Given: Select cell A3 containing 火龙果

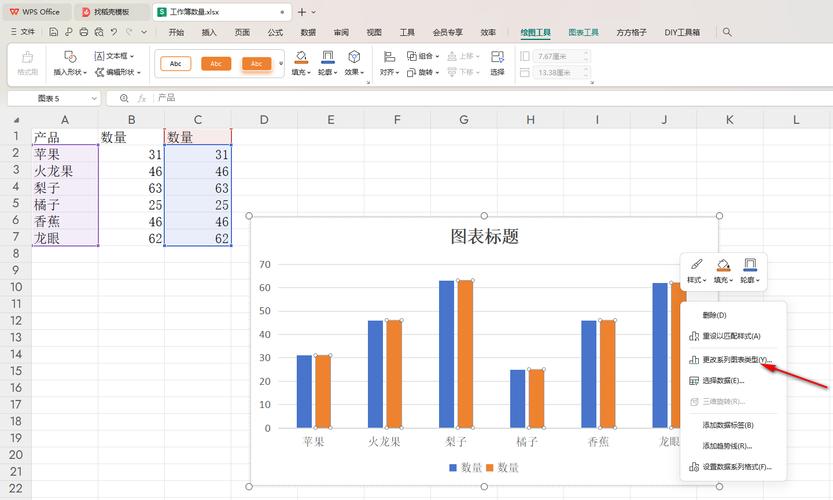Looking at the screenshot, I should click(65, 171).
